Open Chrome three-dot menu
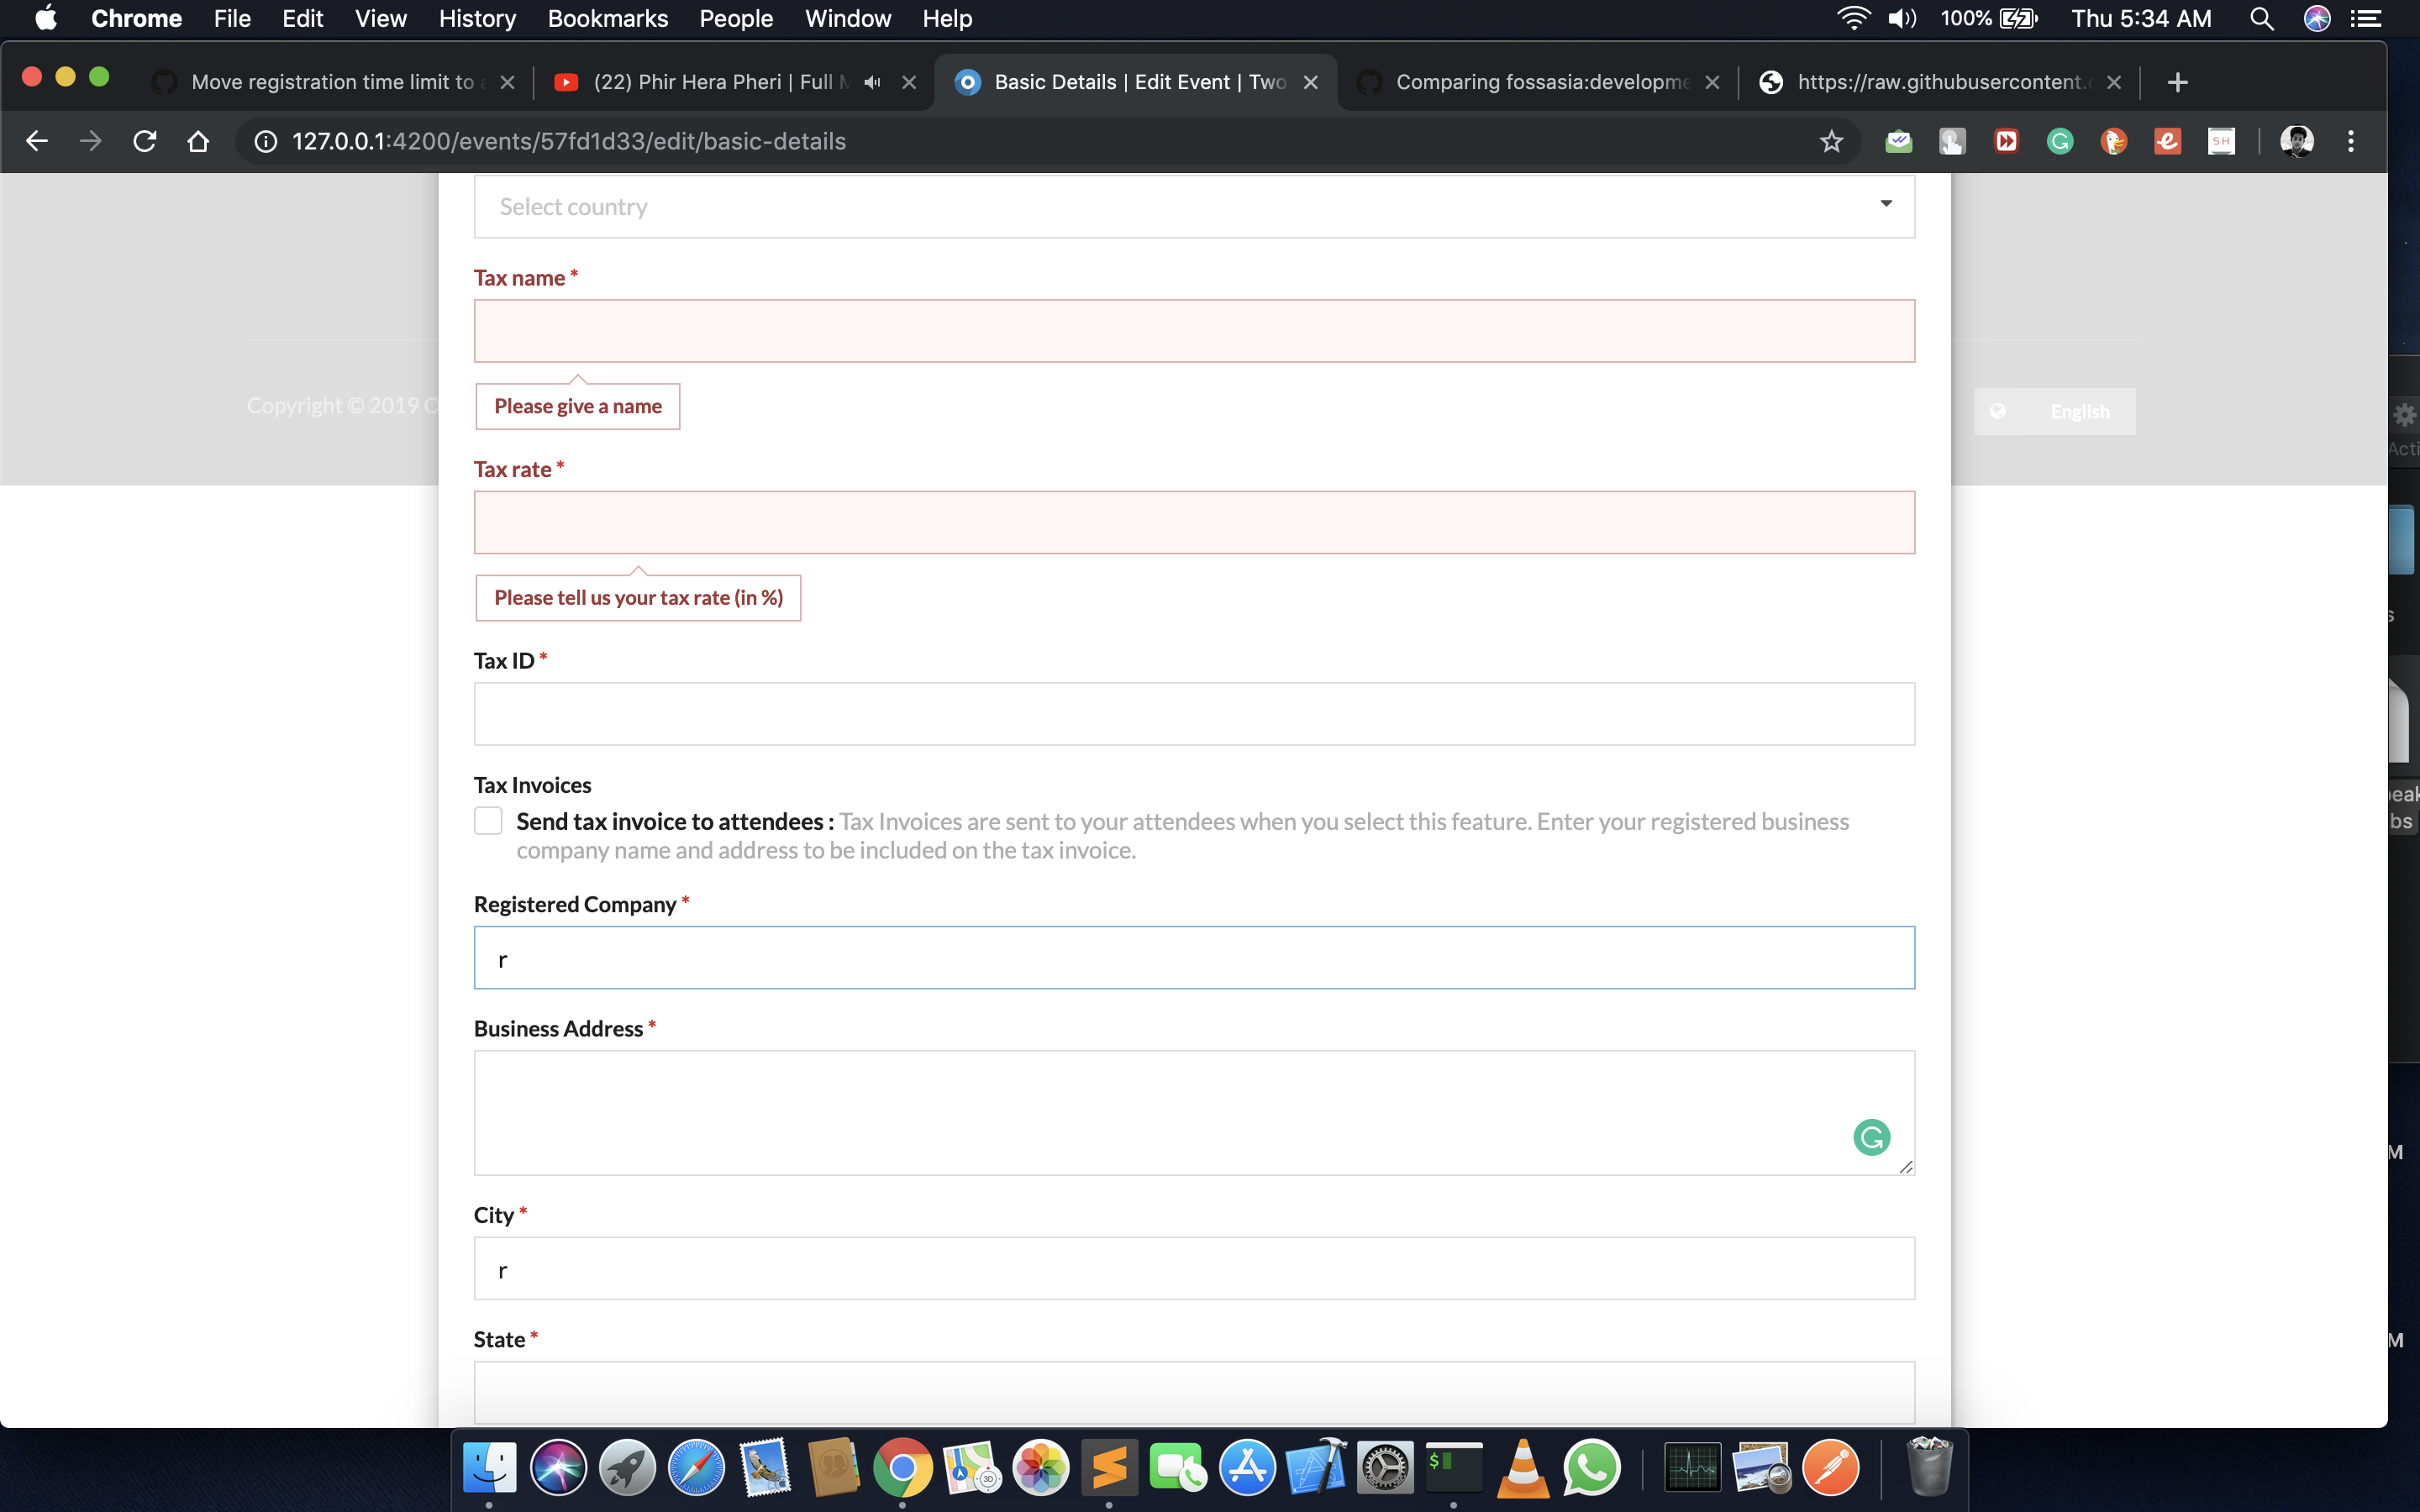The width and height of the screenshot is (2420, 1512). coord(2350,141)
